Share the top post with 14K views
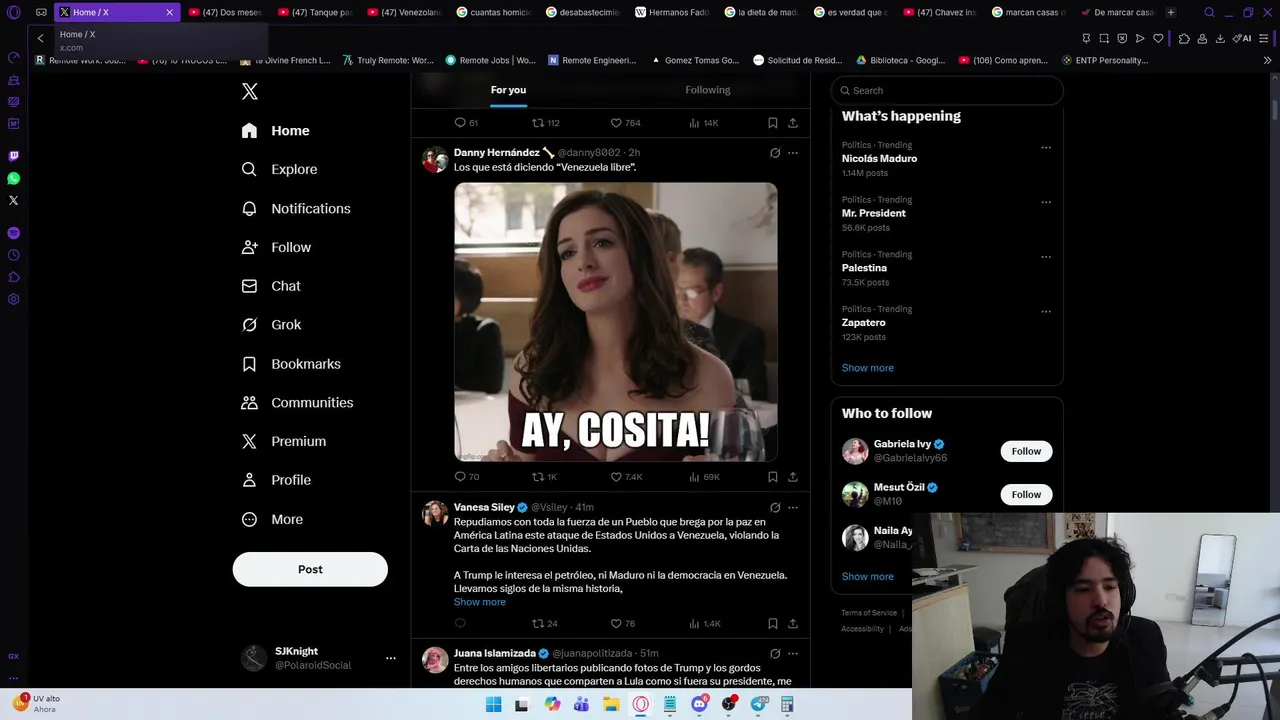This screenshot has height=720, width=1280. click(793, 123)
